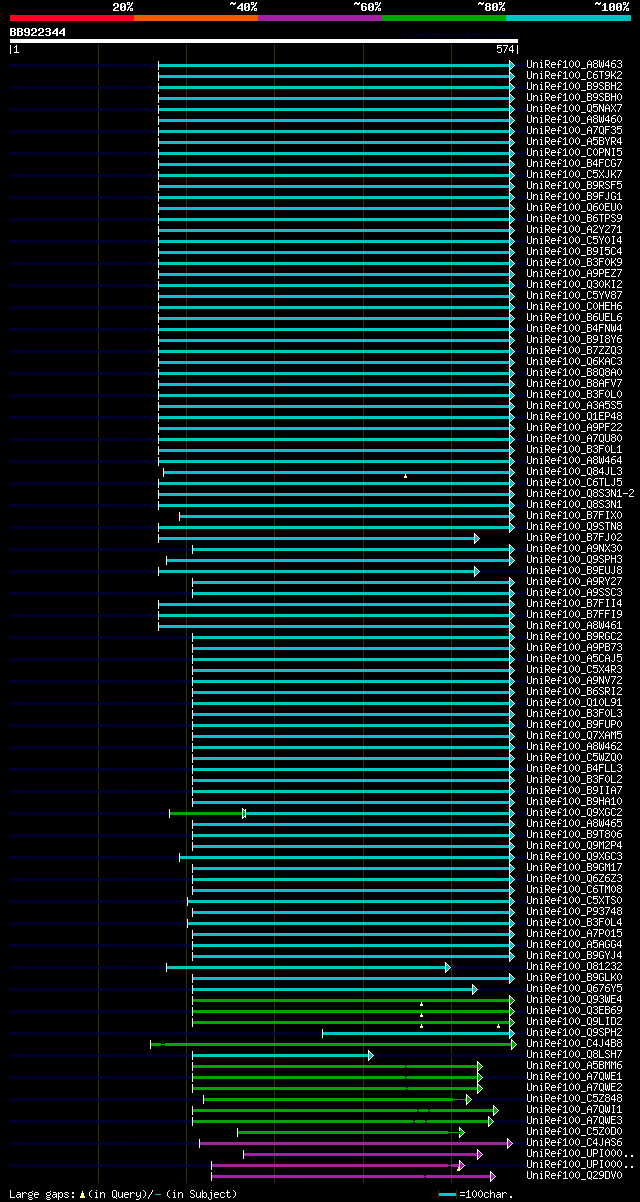Open hit UniRef100_B9SBH2
This screenshot has width=640, height=1202.
tap(574, 86)
